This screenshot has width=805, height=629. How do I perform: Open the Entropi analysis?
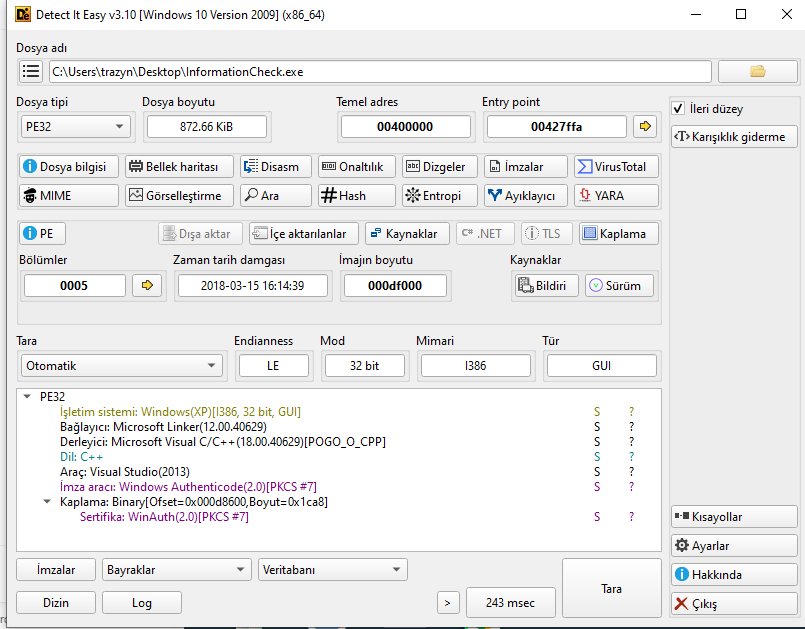point(440,196)
